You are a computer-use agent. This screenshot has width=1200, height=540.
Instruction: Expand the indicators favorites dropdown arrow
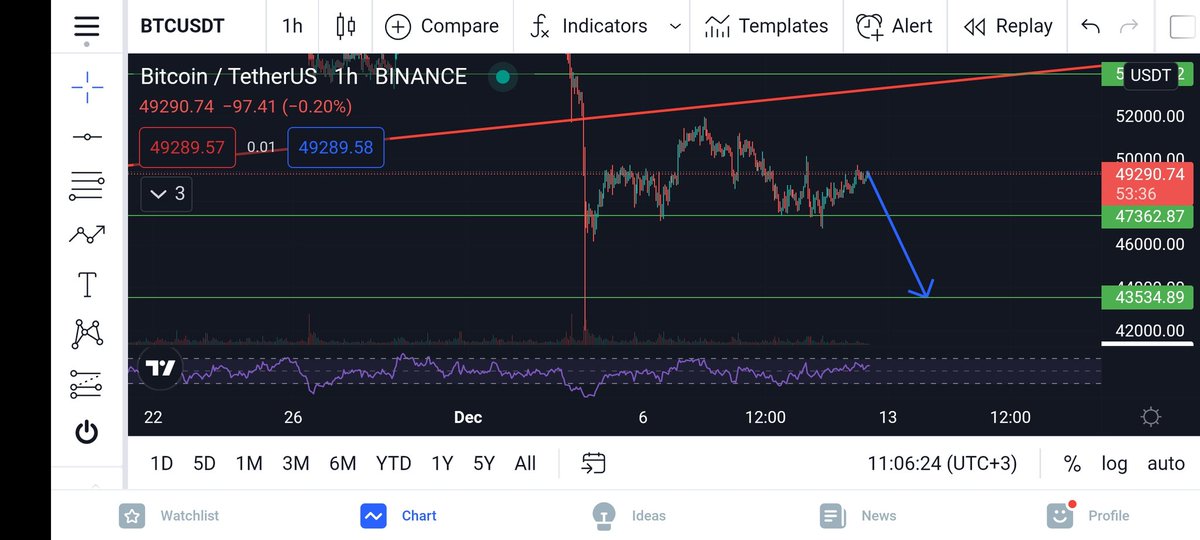tap(675, 27)
